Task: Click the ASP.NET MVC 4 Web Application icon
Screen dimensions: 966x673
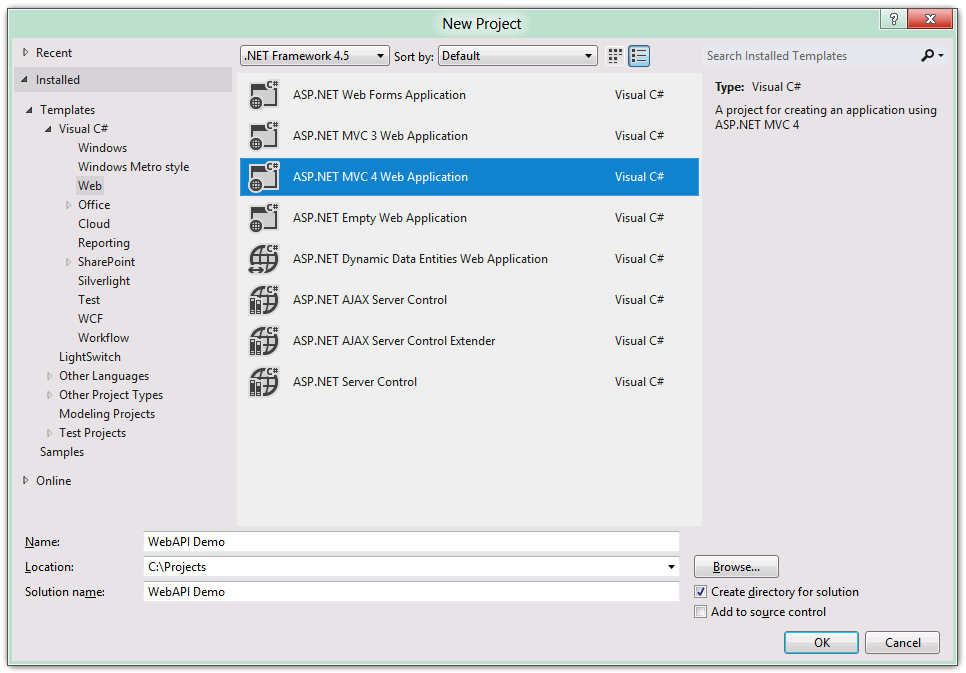Action: [x=264, y=177]
